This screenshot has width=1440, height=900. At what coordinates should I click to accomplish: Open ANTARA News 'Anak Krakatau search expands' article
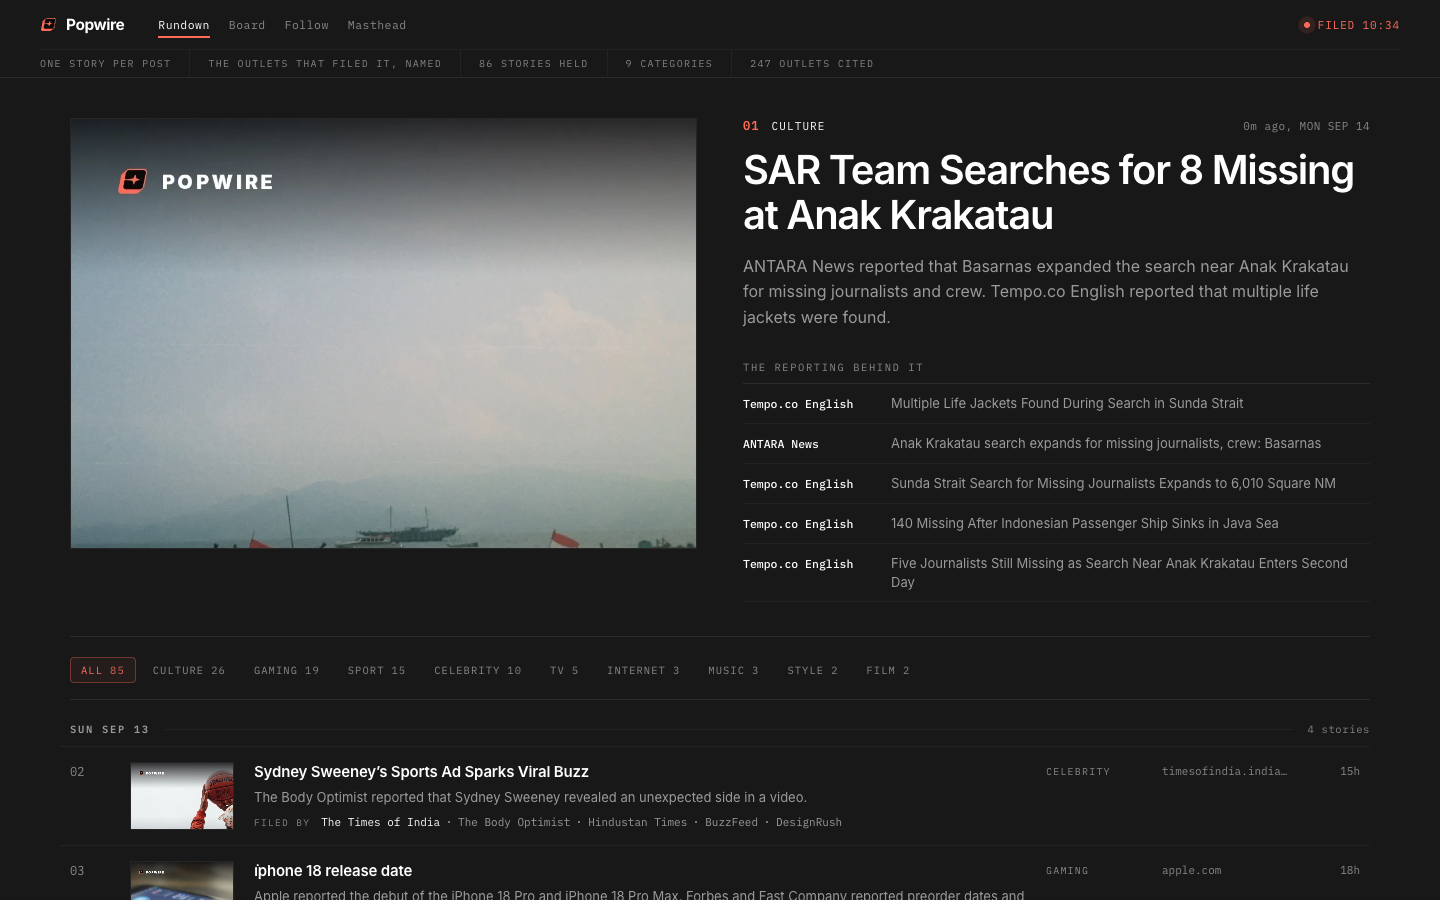coord(1106,443)
